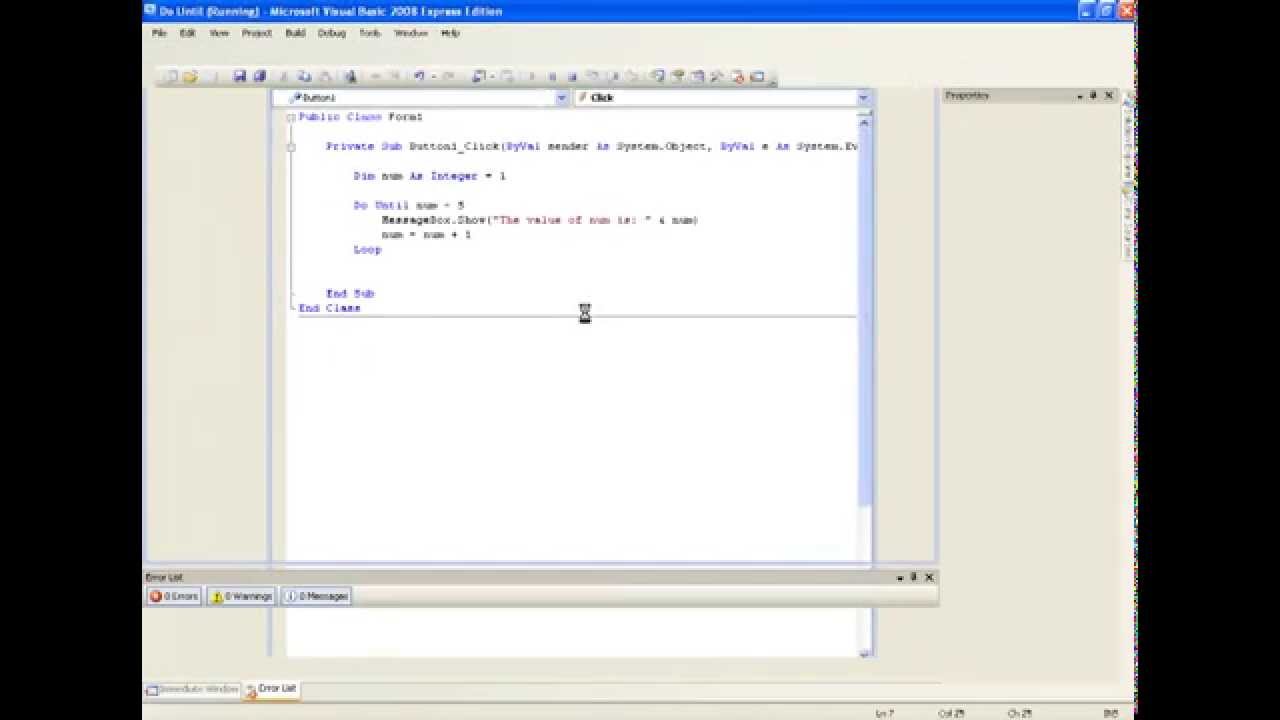
Task: Open Toolbox from the toolbar icon
Action: pyautogui.click(x=716, y=76)
